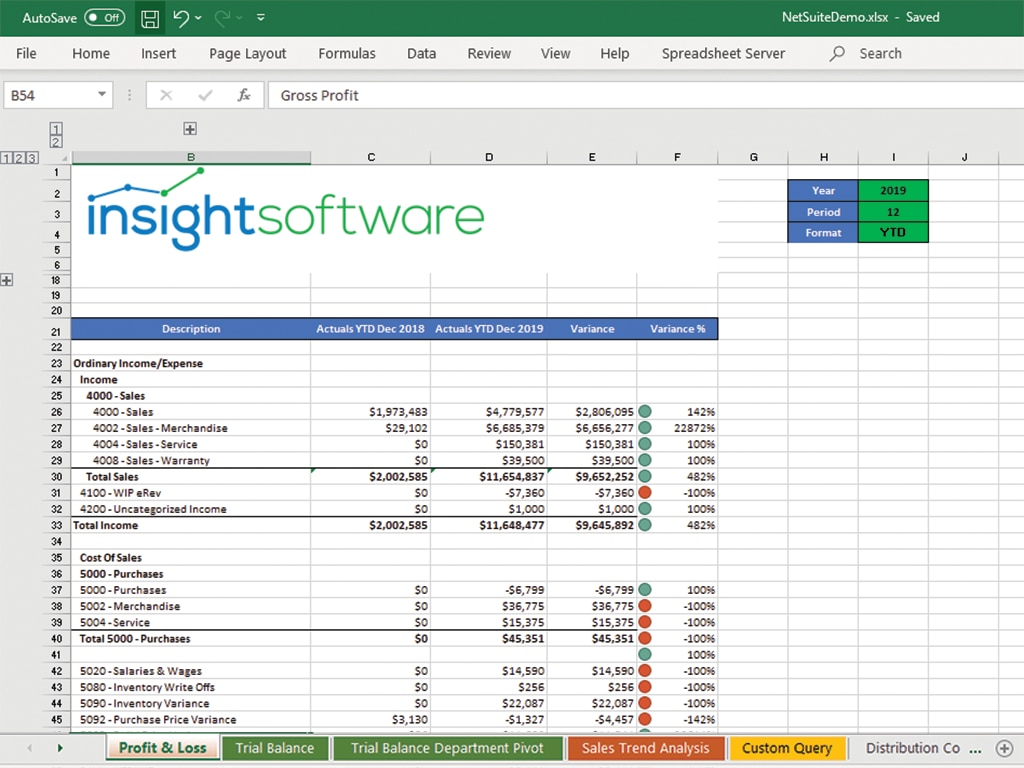Toggle the AutoSave switch
The height and width of the screenshot is (768, 1024).
coord(104,18)
